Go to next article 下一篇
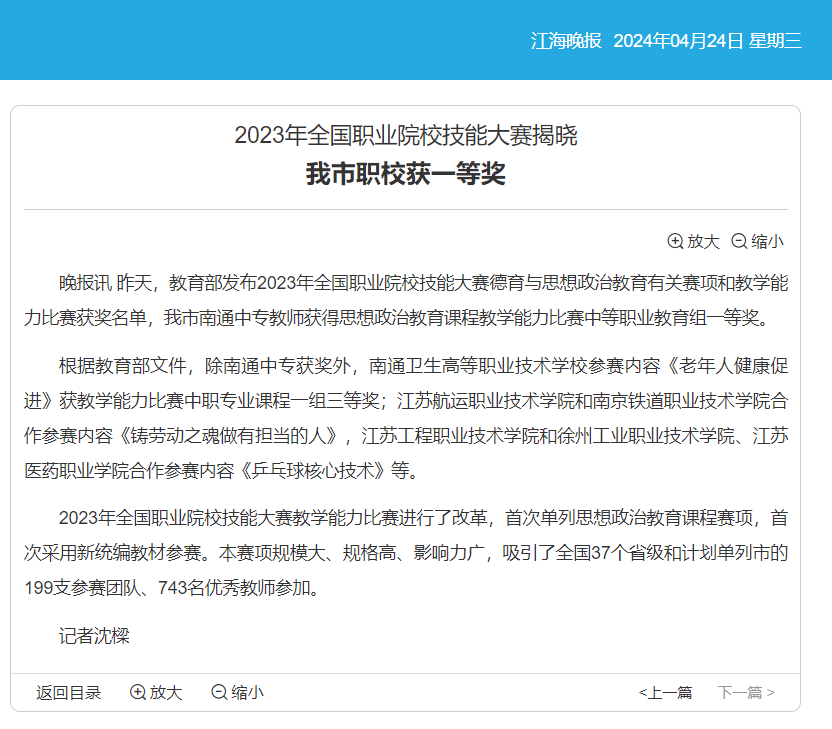832x729 pixels. pyautogui.click(x=746, y=692)
